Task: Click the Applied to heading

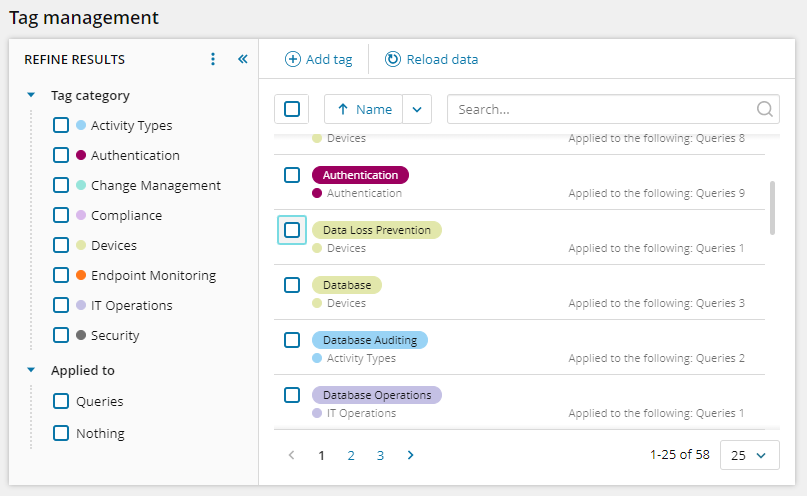Action: (83, 370)
